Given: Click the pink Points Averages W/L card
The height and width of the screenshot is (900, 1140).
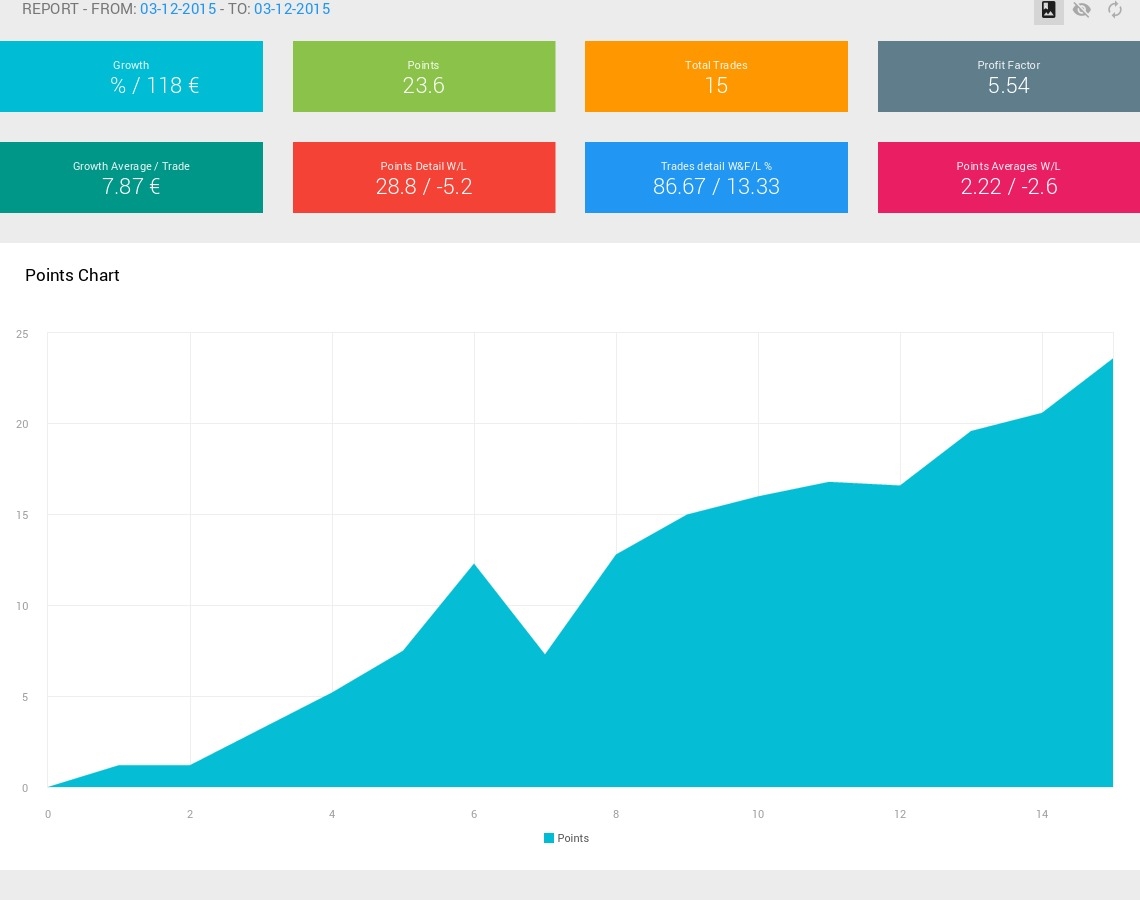Looking at the screenshot, I should [x=1008, y=177].
